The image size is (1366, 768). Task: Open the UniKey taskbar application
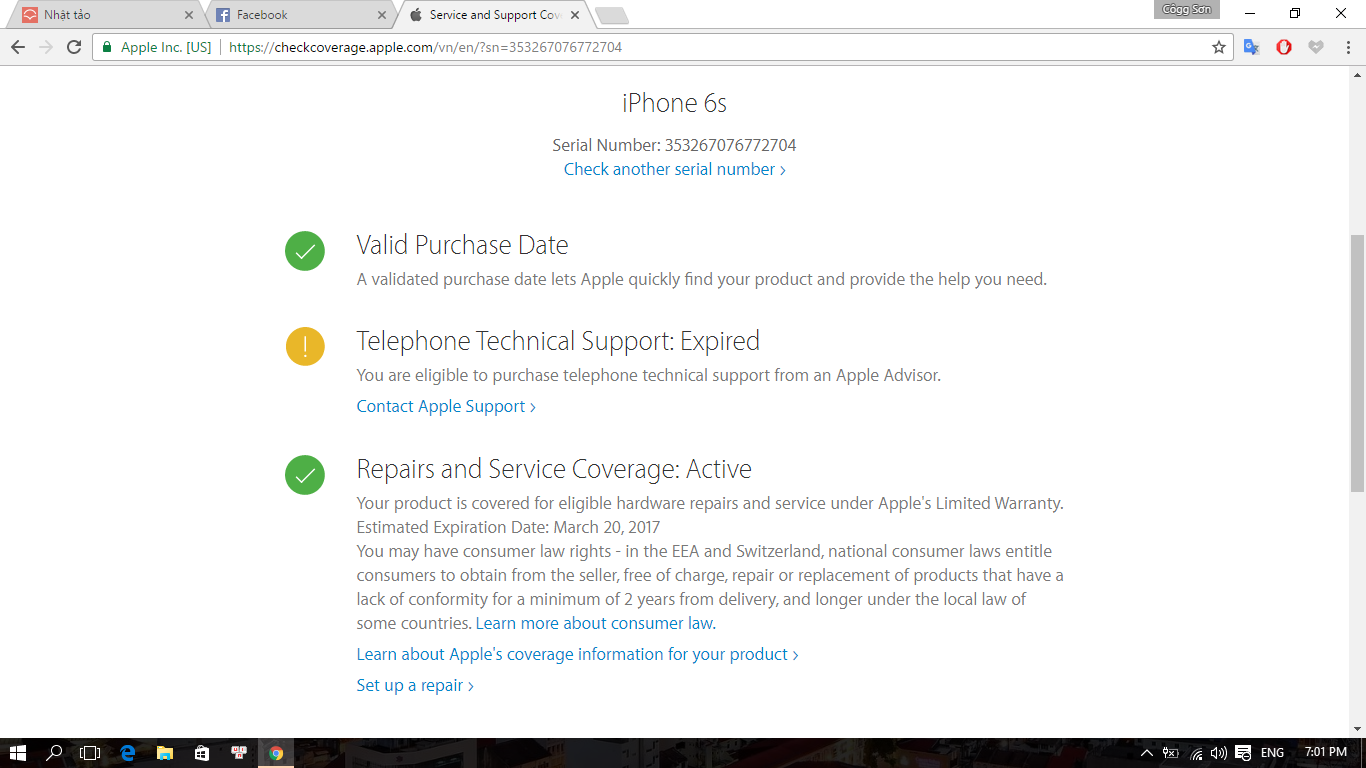(x=238, y=753)
